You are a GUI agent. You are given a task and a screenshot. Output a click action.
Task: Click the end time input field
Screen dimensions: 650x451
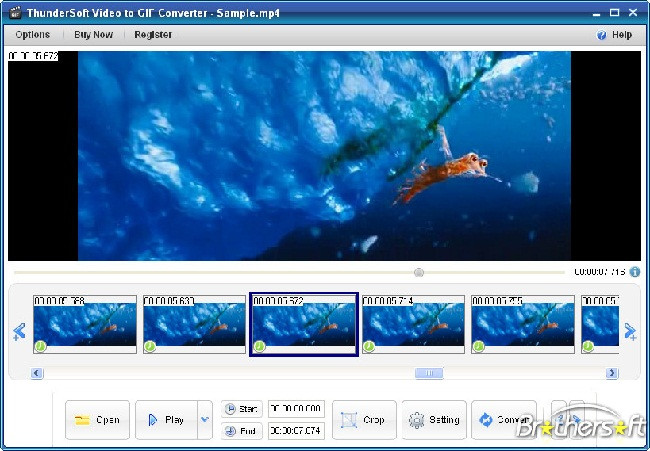point(296,431)
